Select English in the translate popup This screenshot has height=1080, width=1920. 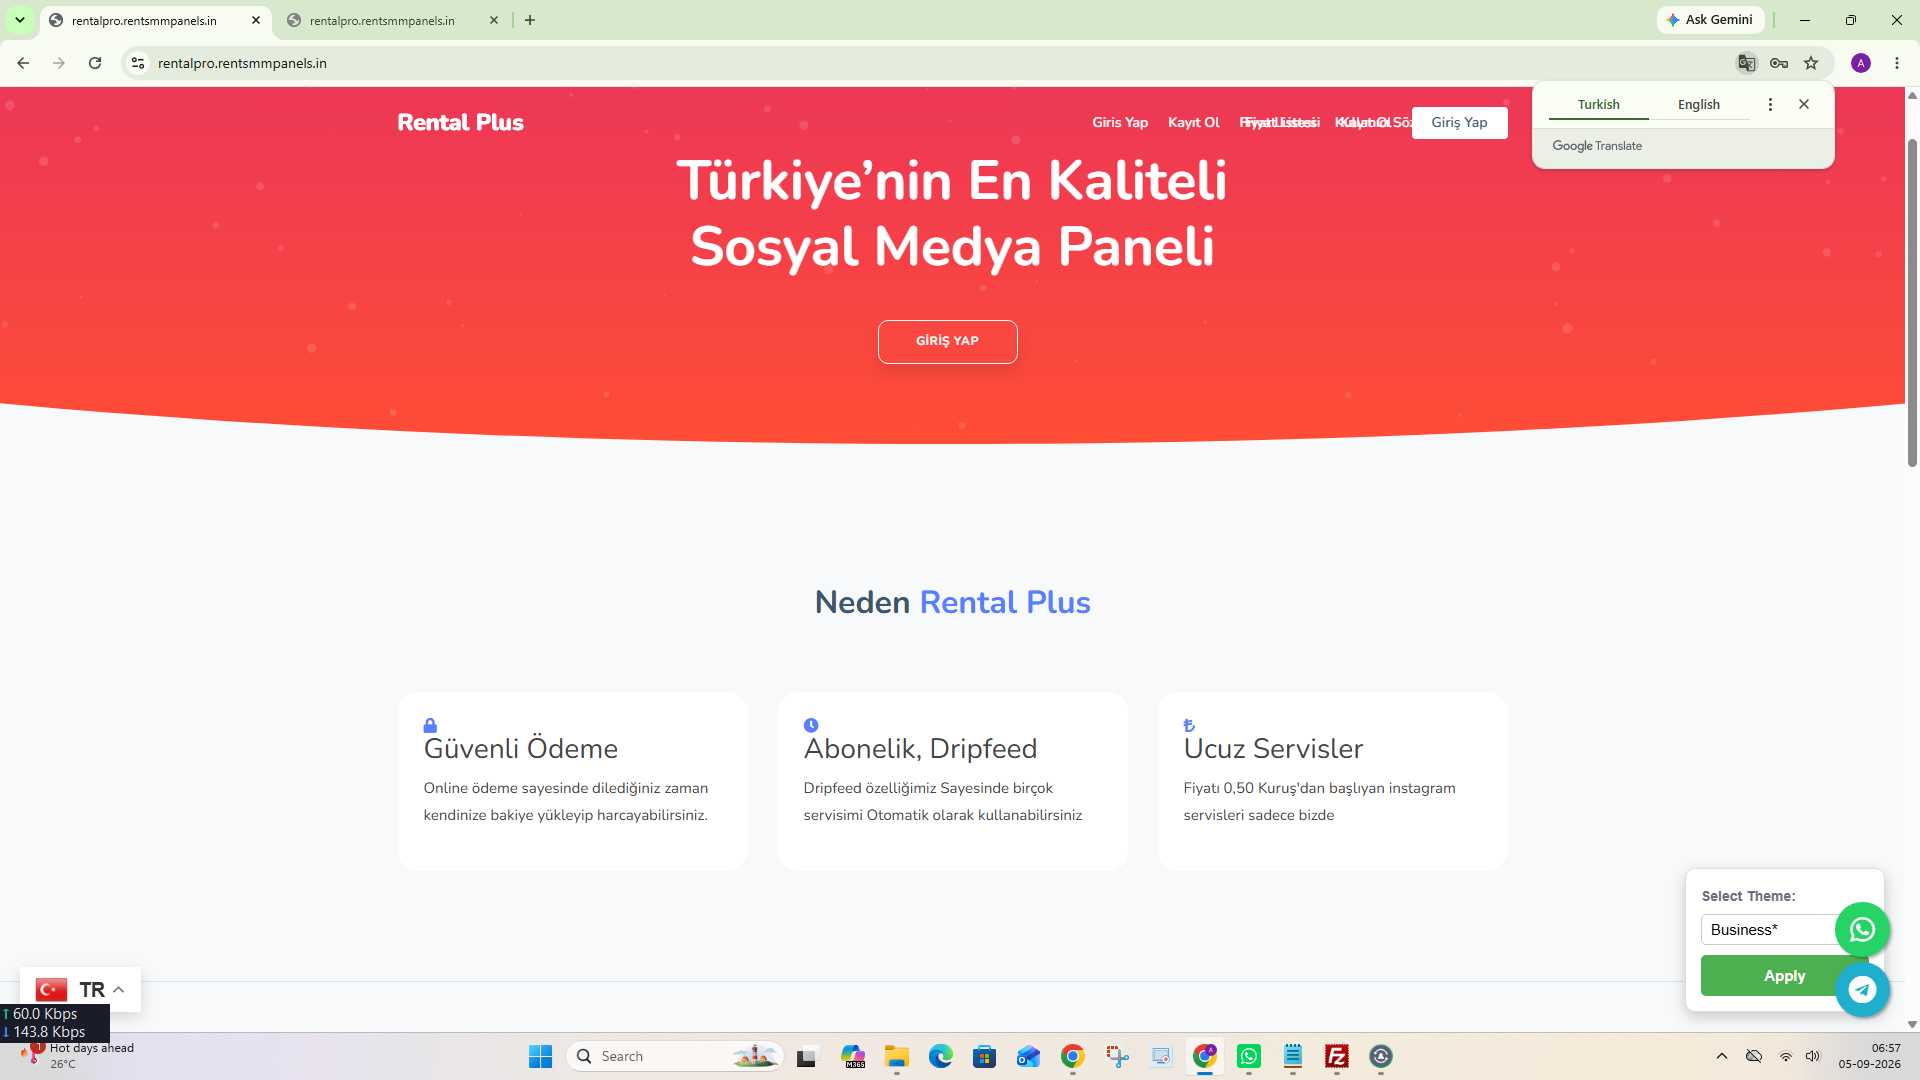pyautogui.click(x=1699, y=104)
